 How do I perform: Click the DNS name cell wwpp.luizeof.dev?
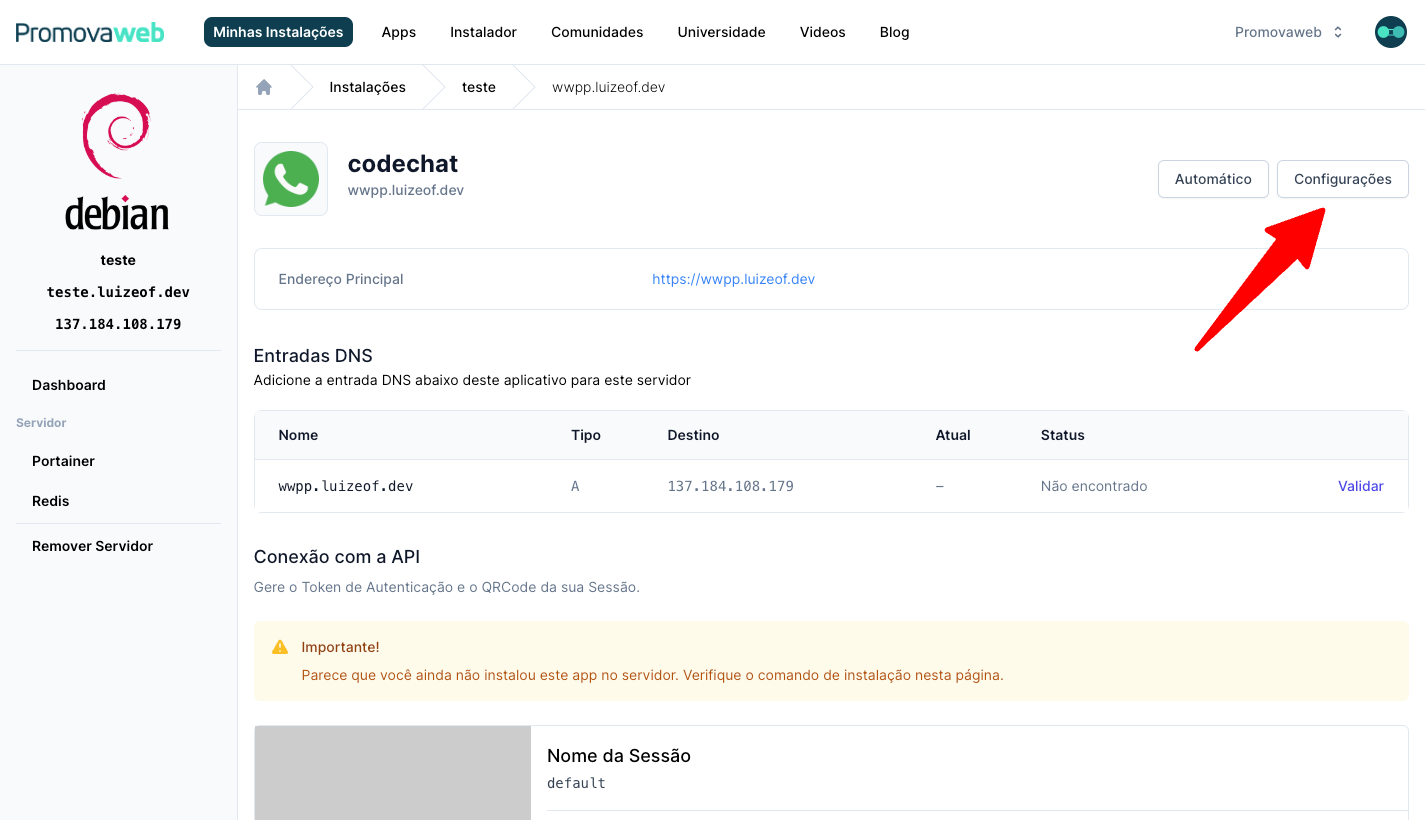coord(345,486)
